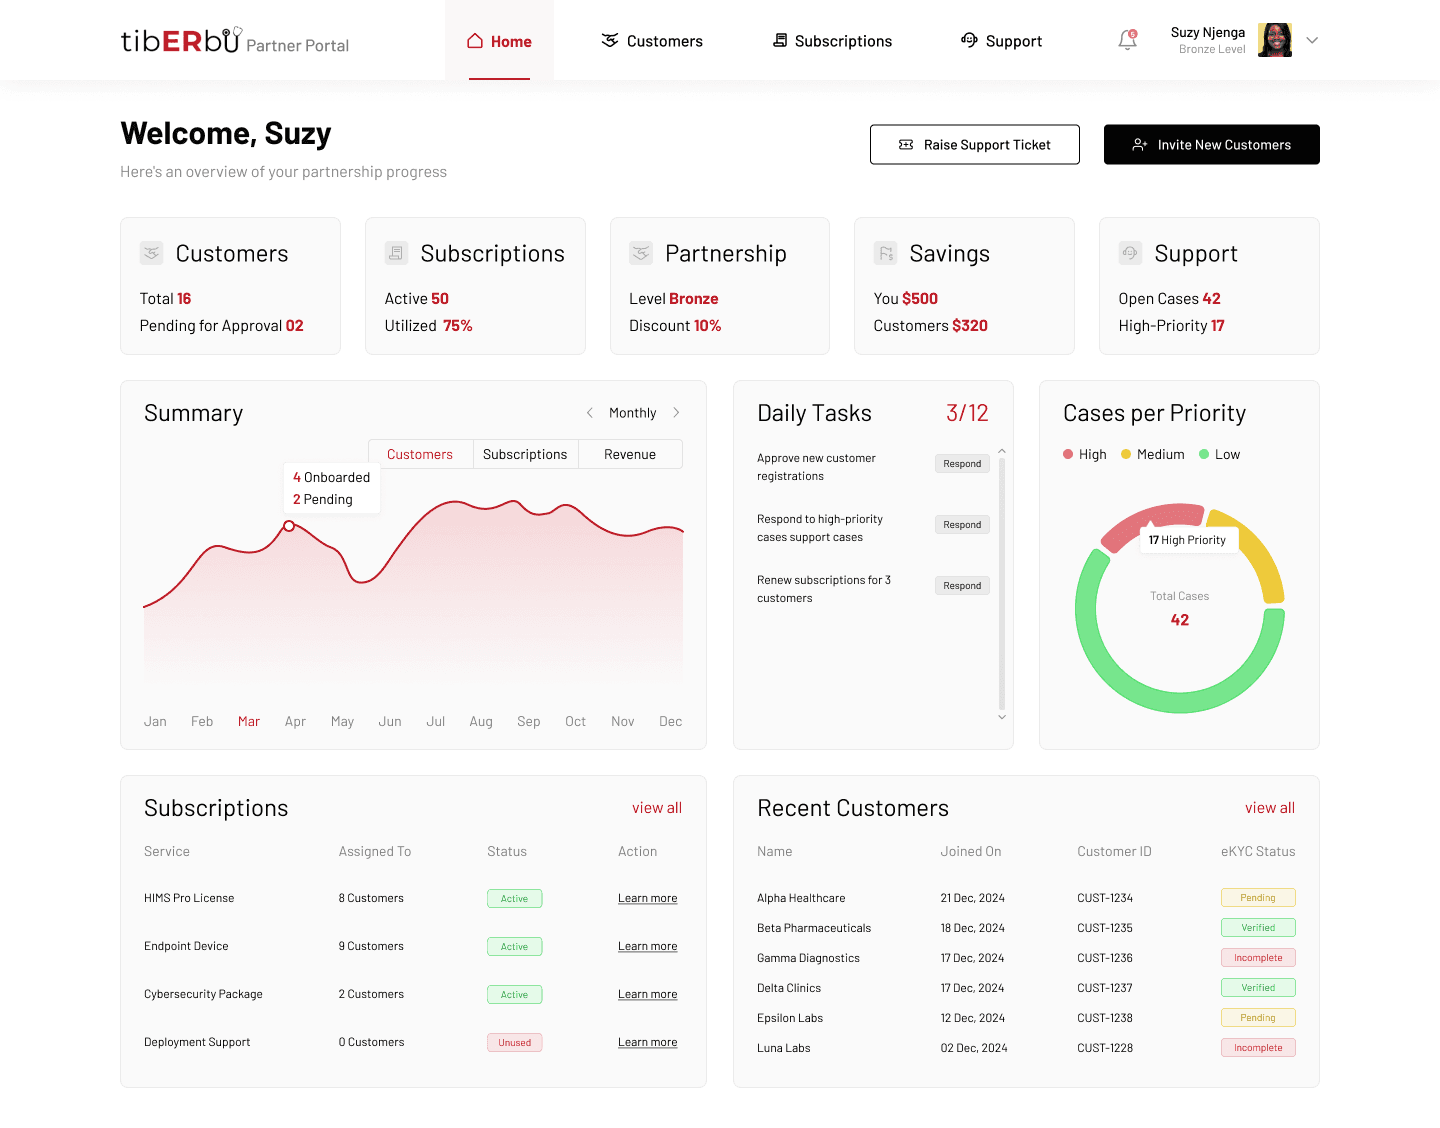The image size is (1440, 1128).
Task: Toggle the Medium priority legend dot
Action: coord(1126,454)
